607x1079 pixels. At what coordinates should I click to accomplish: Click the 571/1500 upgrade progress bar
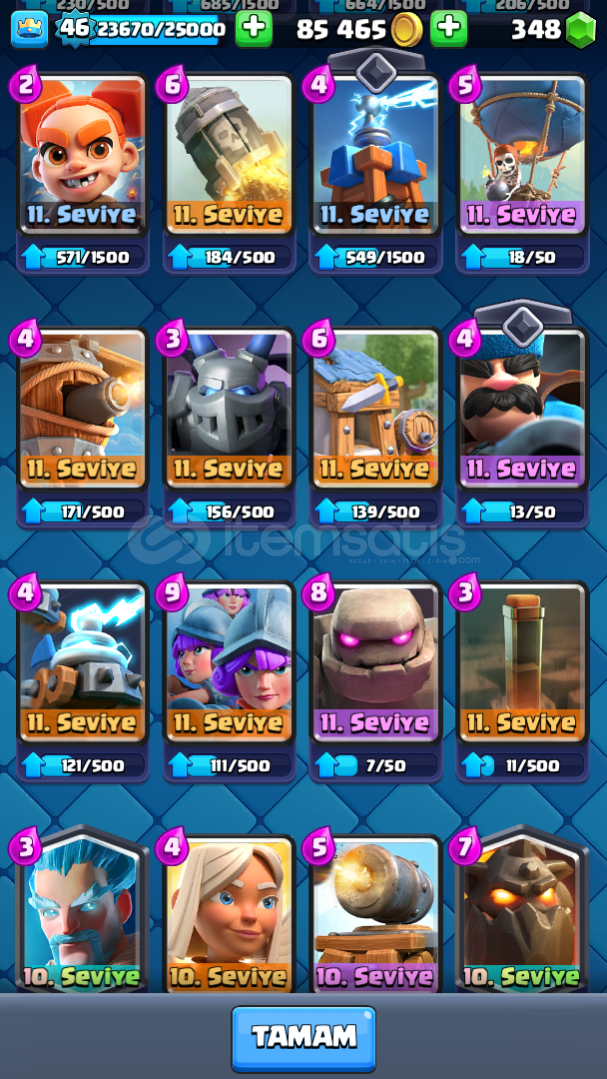[x=83, y=257]
